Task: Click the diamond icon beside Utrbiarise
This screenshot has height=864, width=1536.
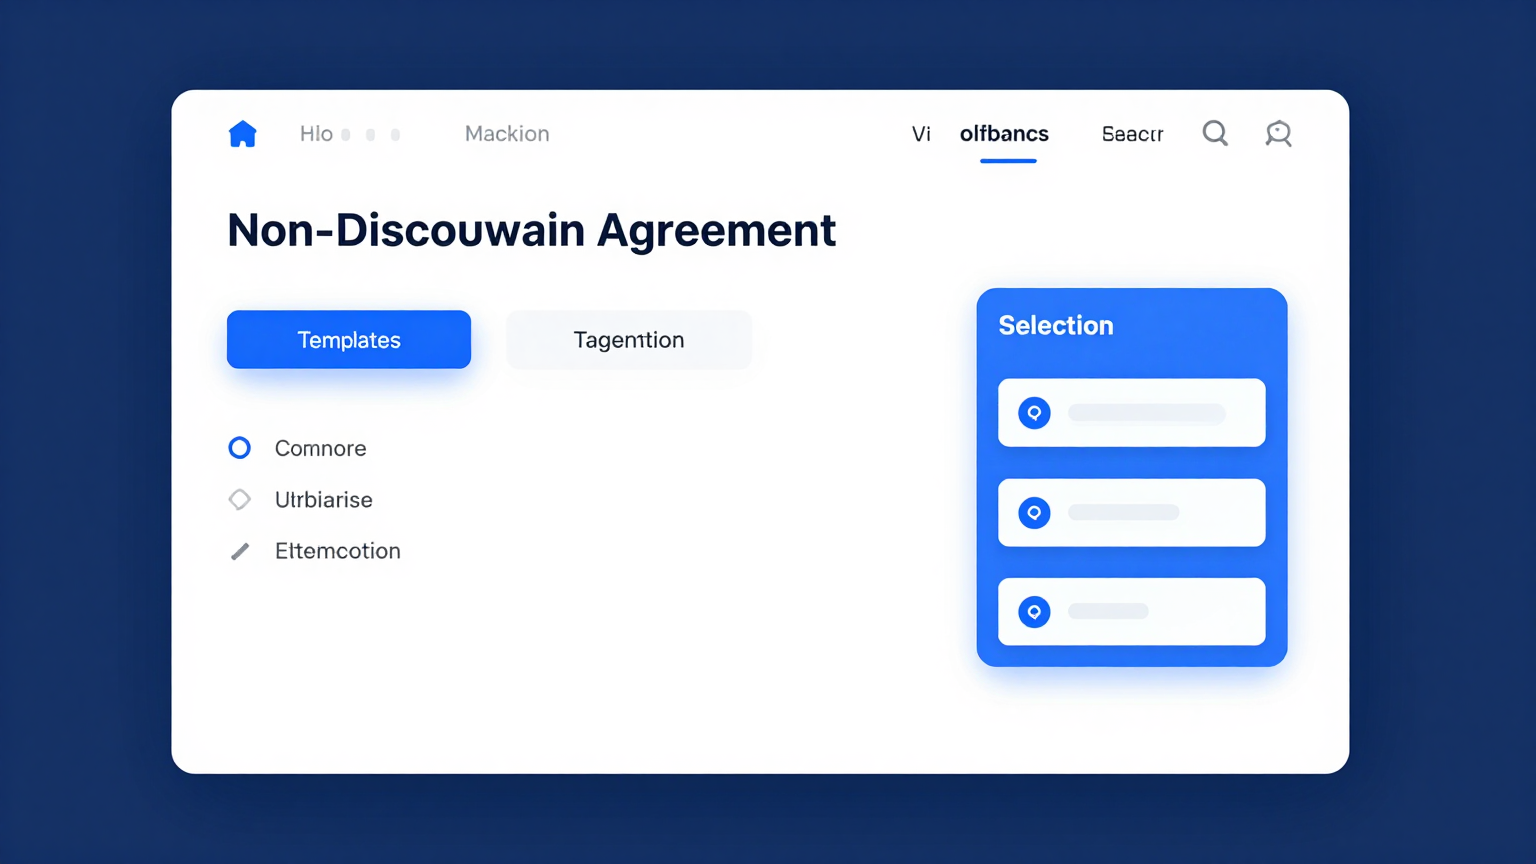Action: pos(240,499)
